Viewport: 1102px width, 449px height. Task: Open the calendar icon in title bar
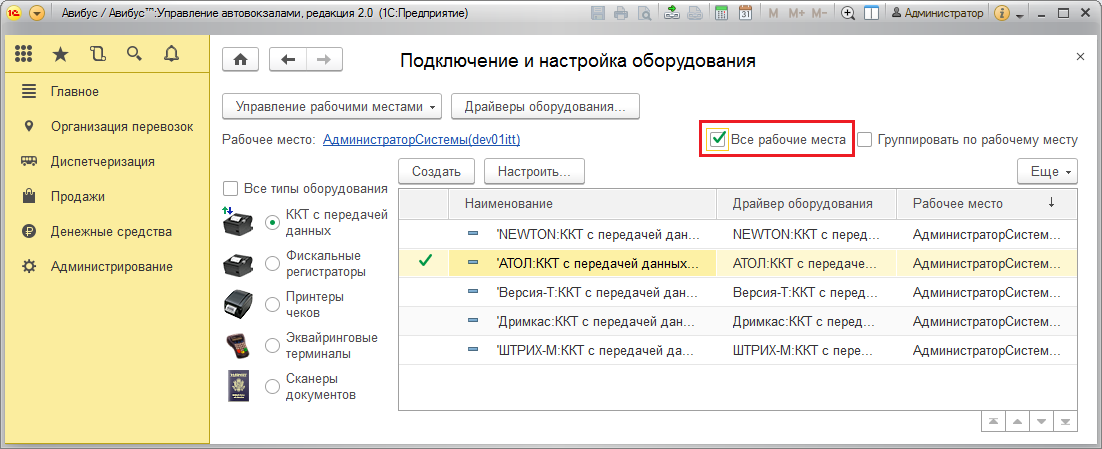click(745, 14)
